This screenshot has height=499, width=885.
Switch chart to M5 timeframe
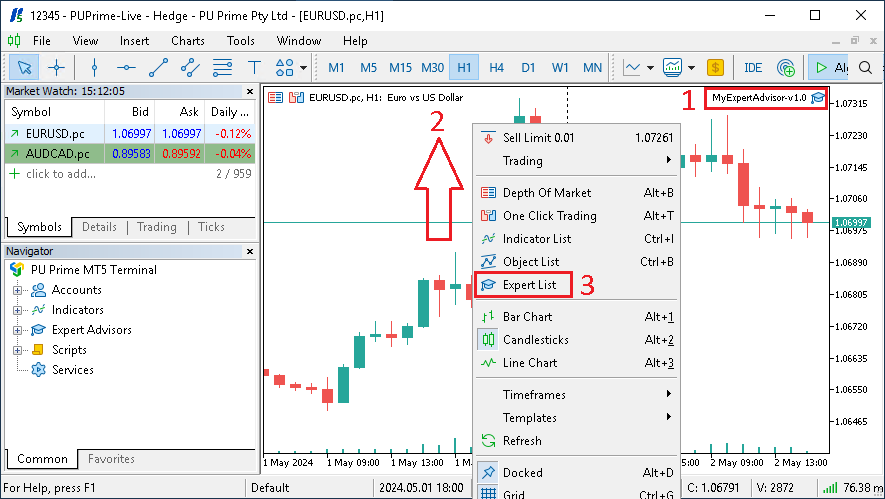pyautogui.click(x=369, y=68)
